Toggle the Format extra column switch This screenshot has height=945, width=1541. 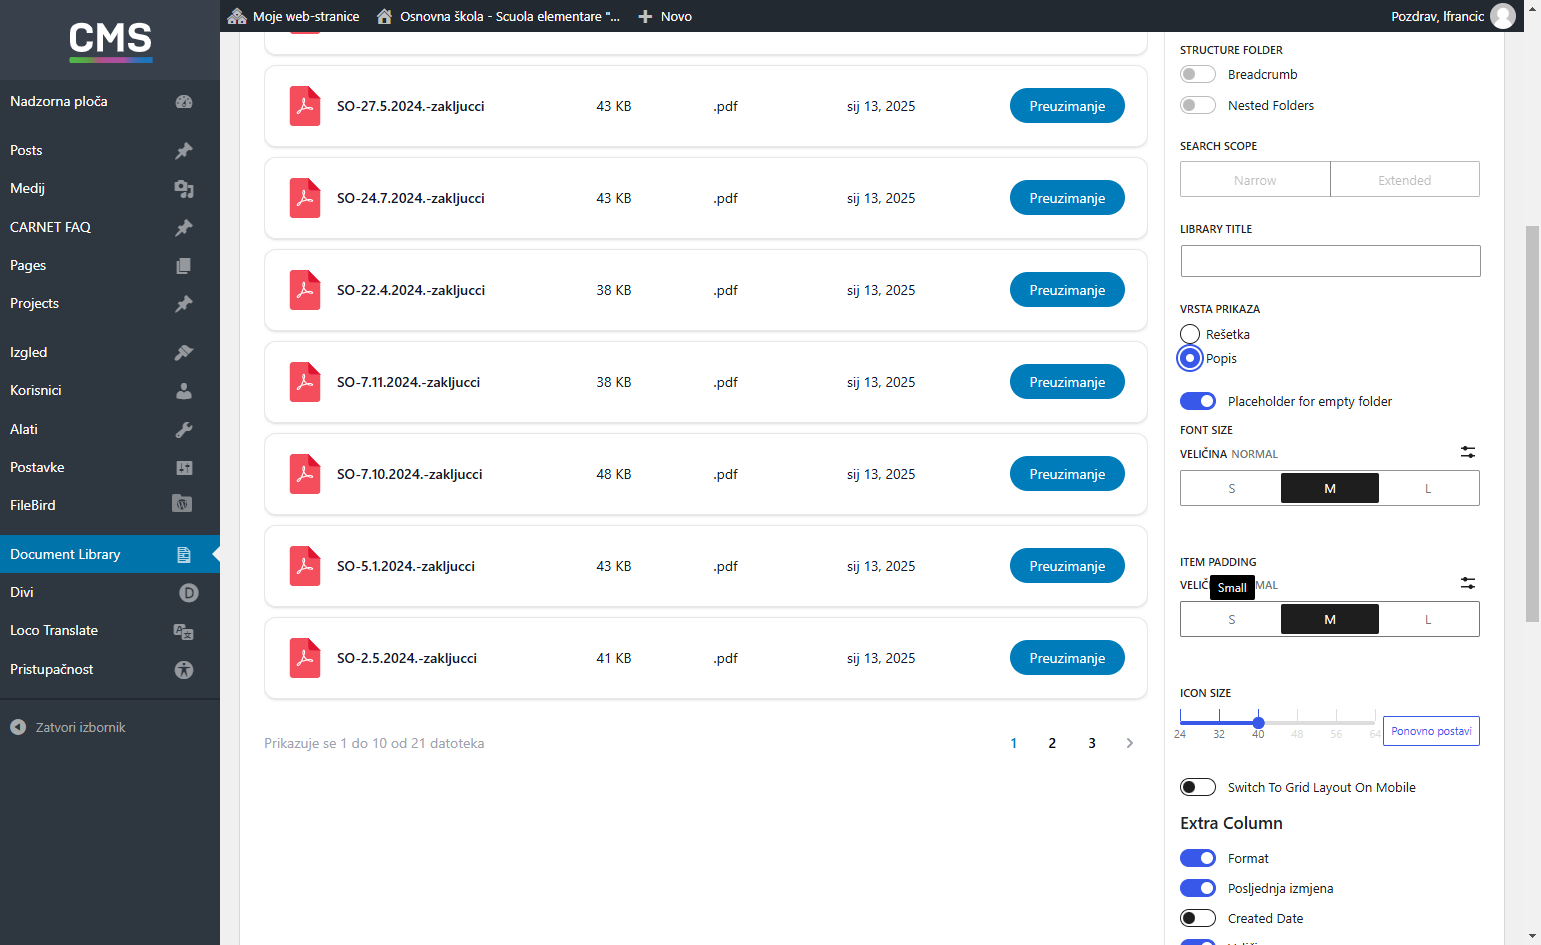tap(1198, 858)
